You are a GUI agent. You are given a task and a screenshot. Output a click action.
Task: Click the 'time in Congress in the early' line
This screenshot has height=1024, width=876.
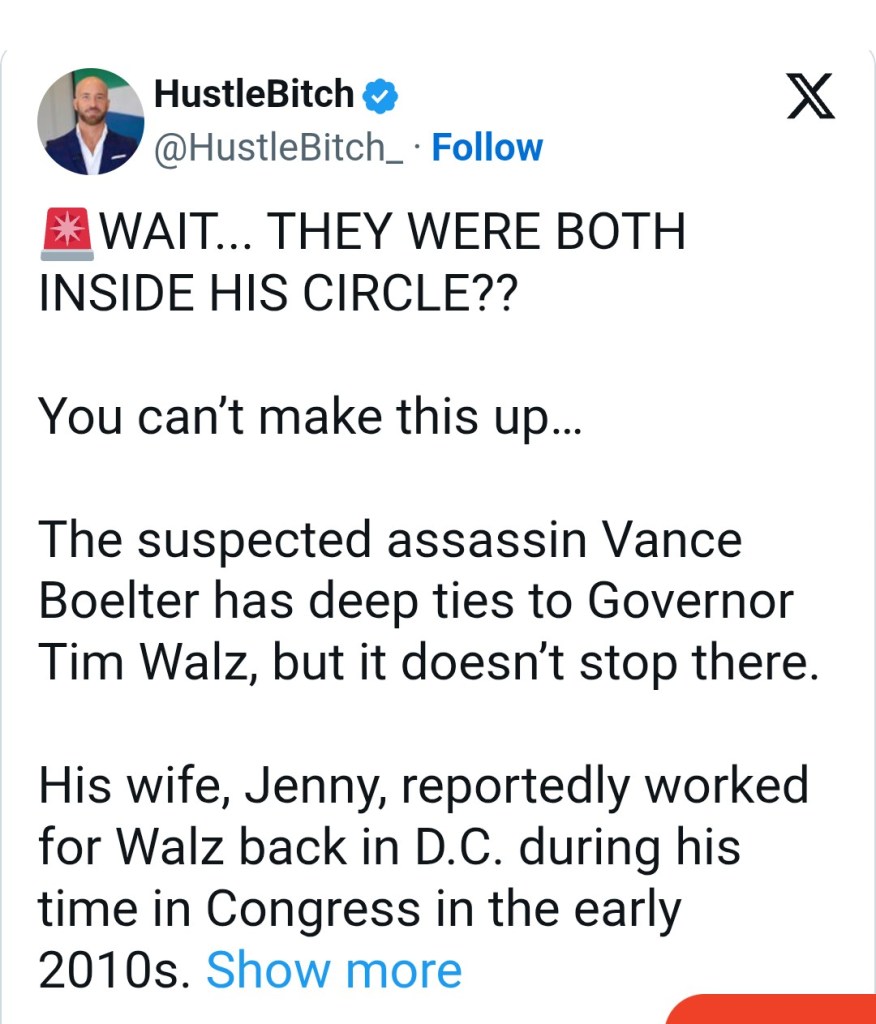click(x=359, y=908)
